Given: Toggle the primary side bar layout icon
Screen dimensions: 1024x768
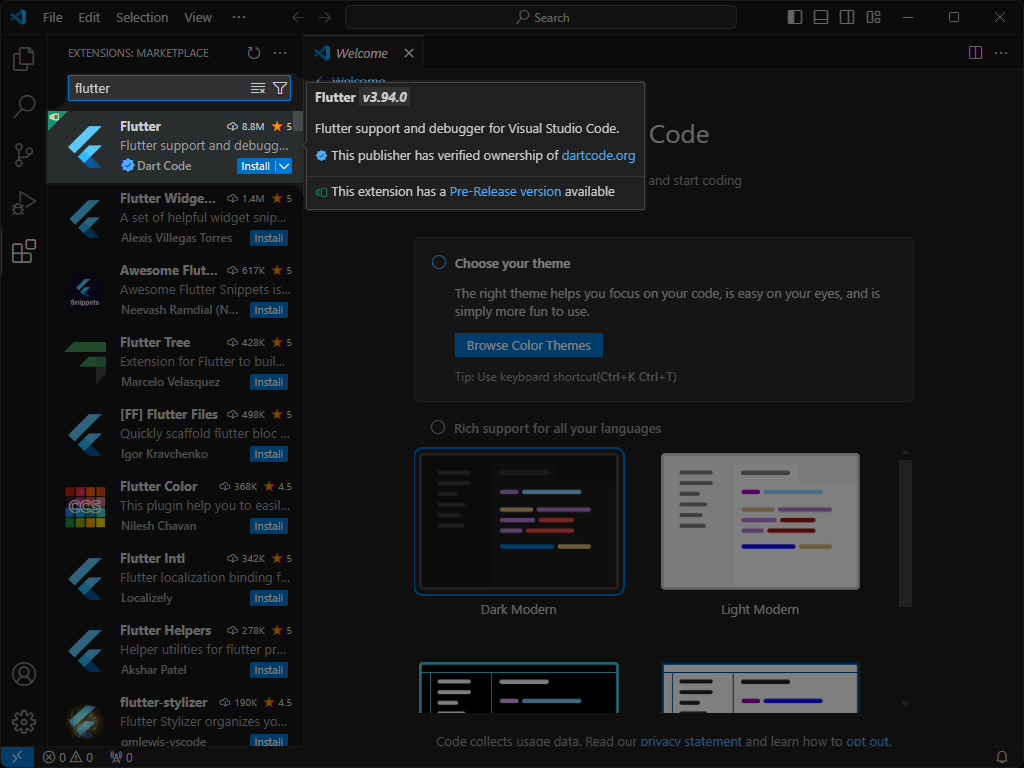Looking at the screenshot, I should coord(795,18).
